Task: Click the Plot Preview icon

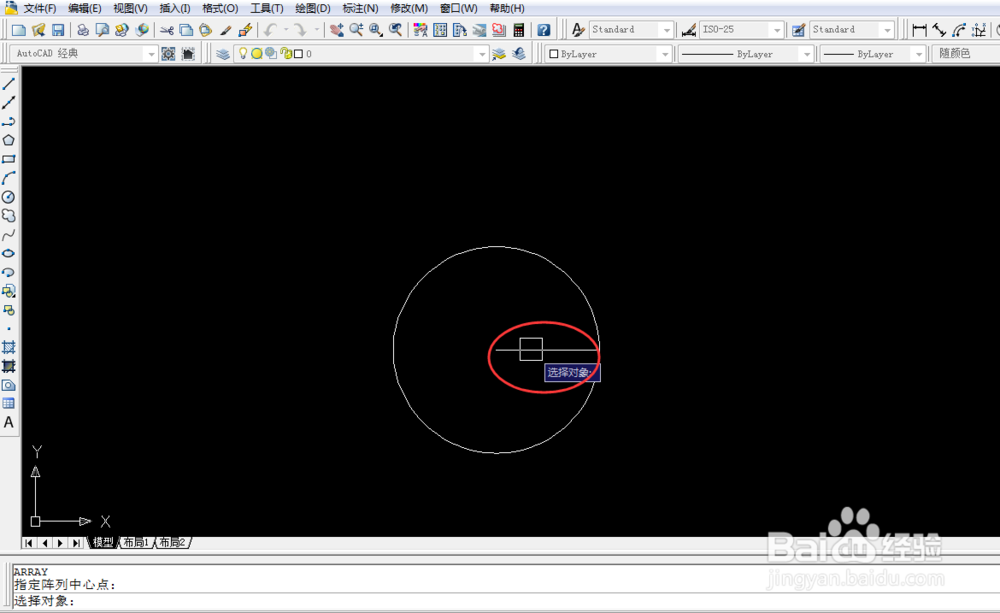Action: [102, 30]
